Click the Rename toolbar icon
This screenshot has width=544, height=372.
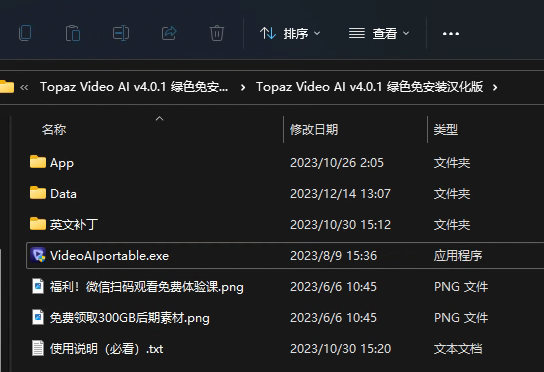point(121,33)
